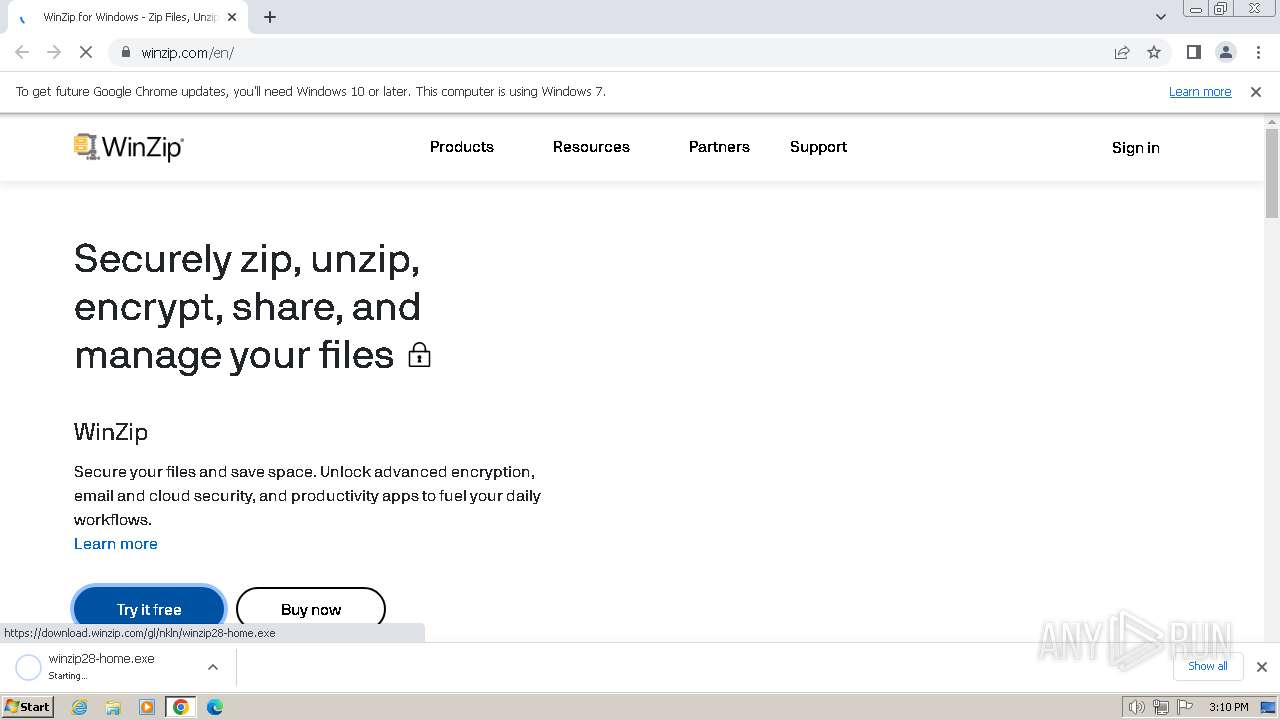The height and width of the screenshot is (720, 1280).
Task: Show all downloads
Action: 1208,667
